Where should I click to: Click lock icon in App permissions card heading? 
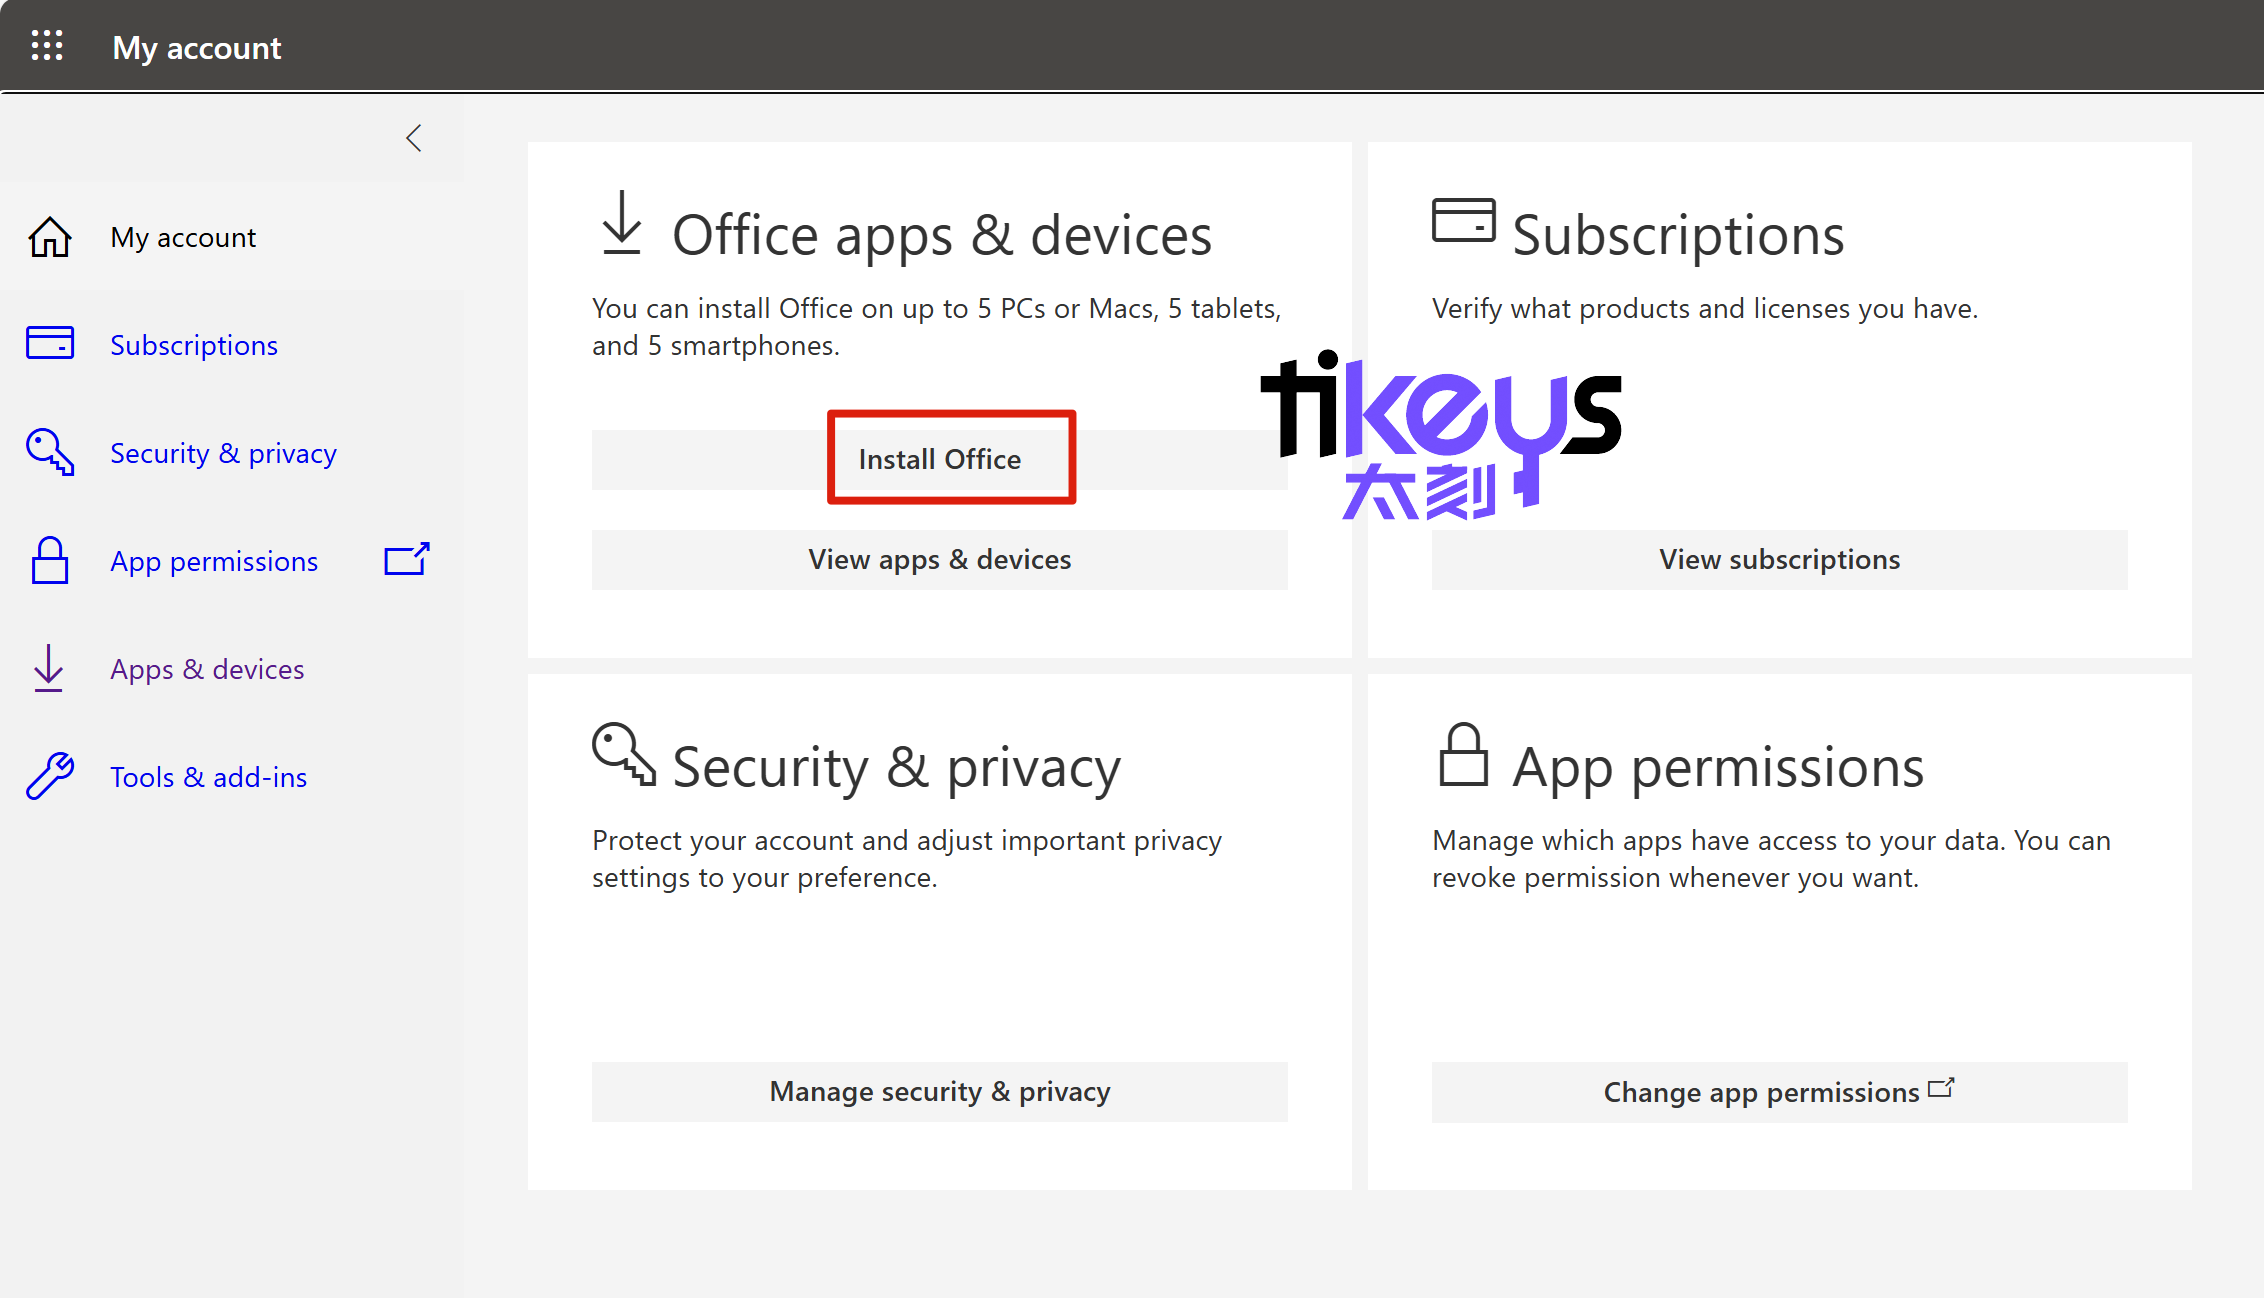pyautogui.click(x=1464, y=754)
